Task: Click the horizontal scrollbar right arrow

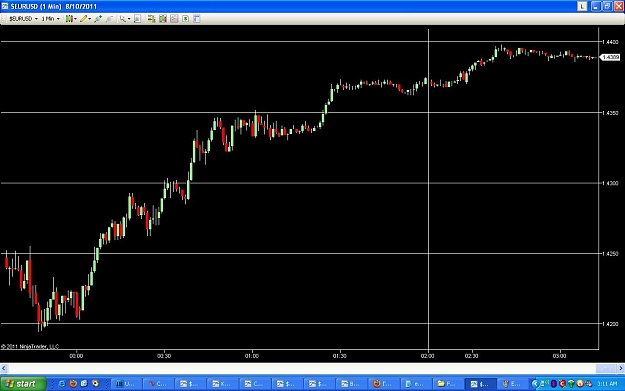Action: (621, 369)
